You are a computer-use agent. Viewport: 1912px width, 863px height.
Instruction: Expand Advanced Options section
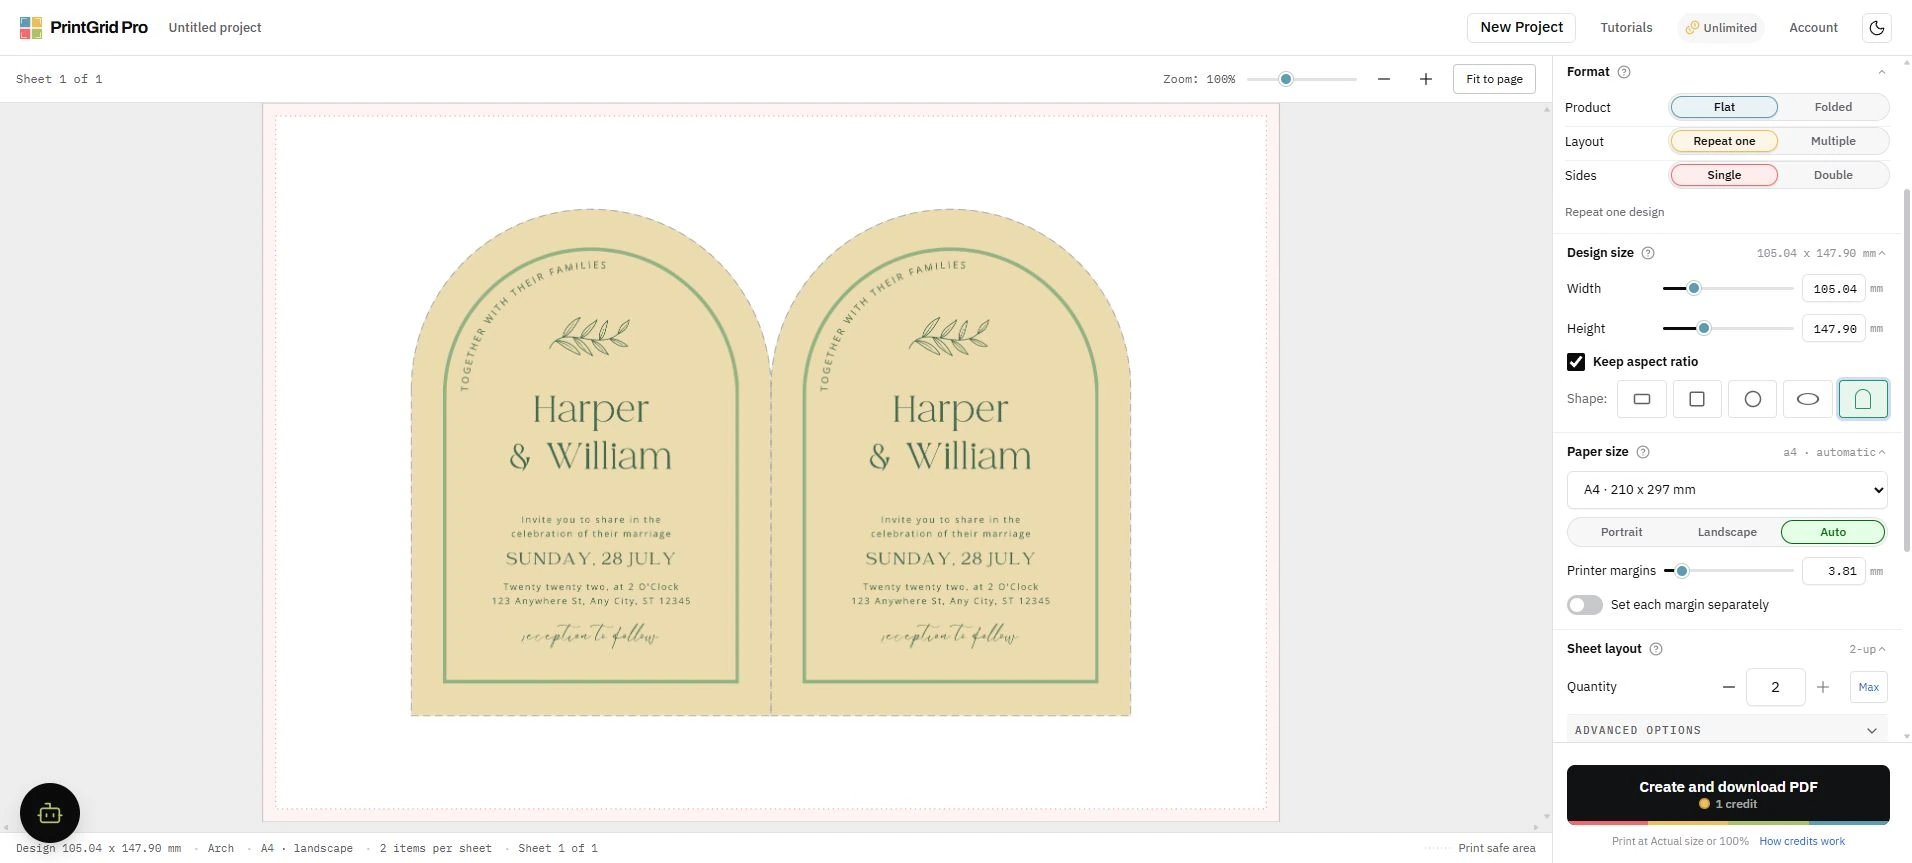(x=1728, y=730)
